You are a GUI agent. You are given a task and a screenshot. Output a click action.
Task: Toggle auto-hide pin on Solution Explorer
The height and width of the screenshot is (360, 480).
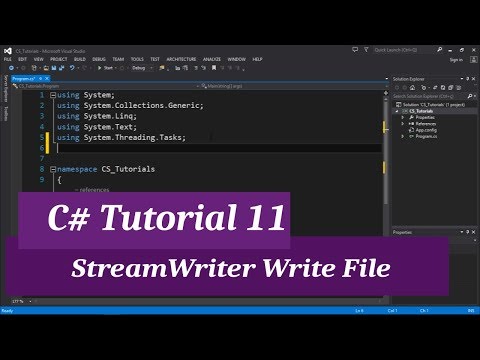click(468, 79)
